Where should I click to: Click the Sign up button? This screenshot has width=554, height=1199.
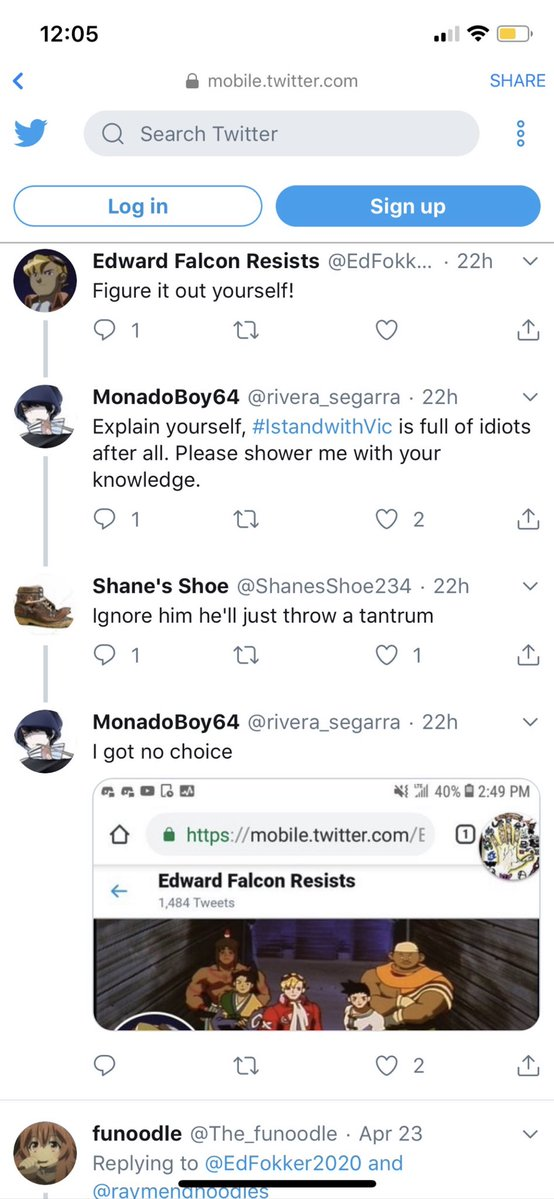[x=408, y=206]
